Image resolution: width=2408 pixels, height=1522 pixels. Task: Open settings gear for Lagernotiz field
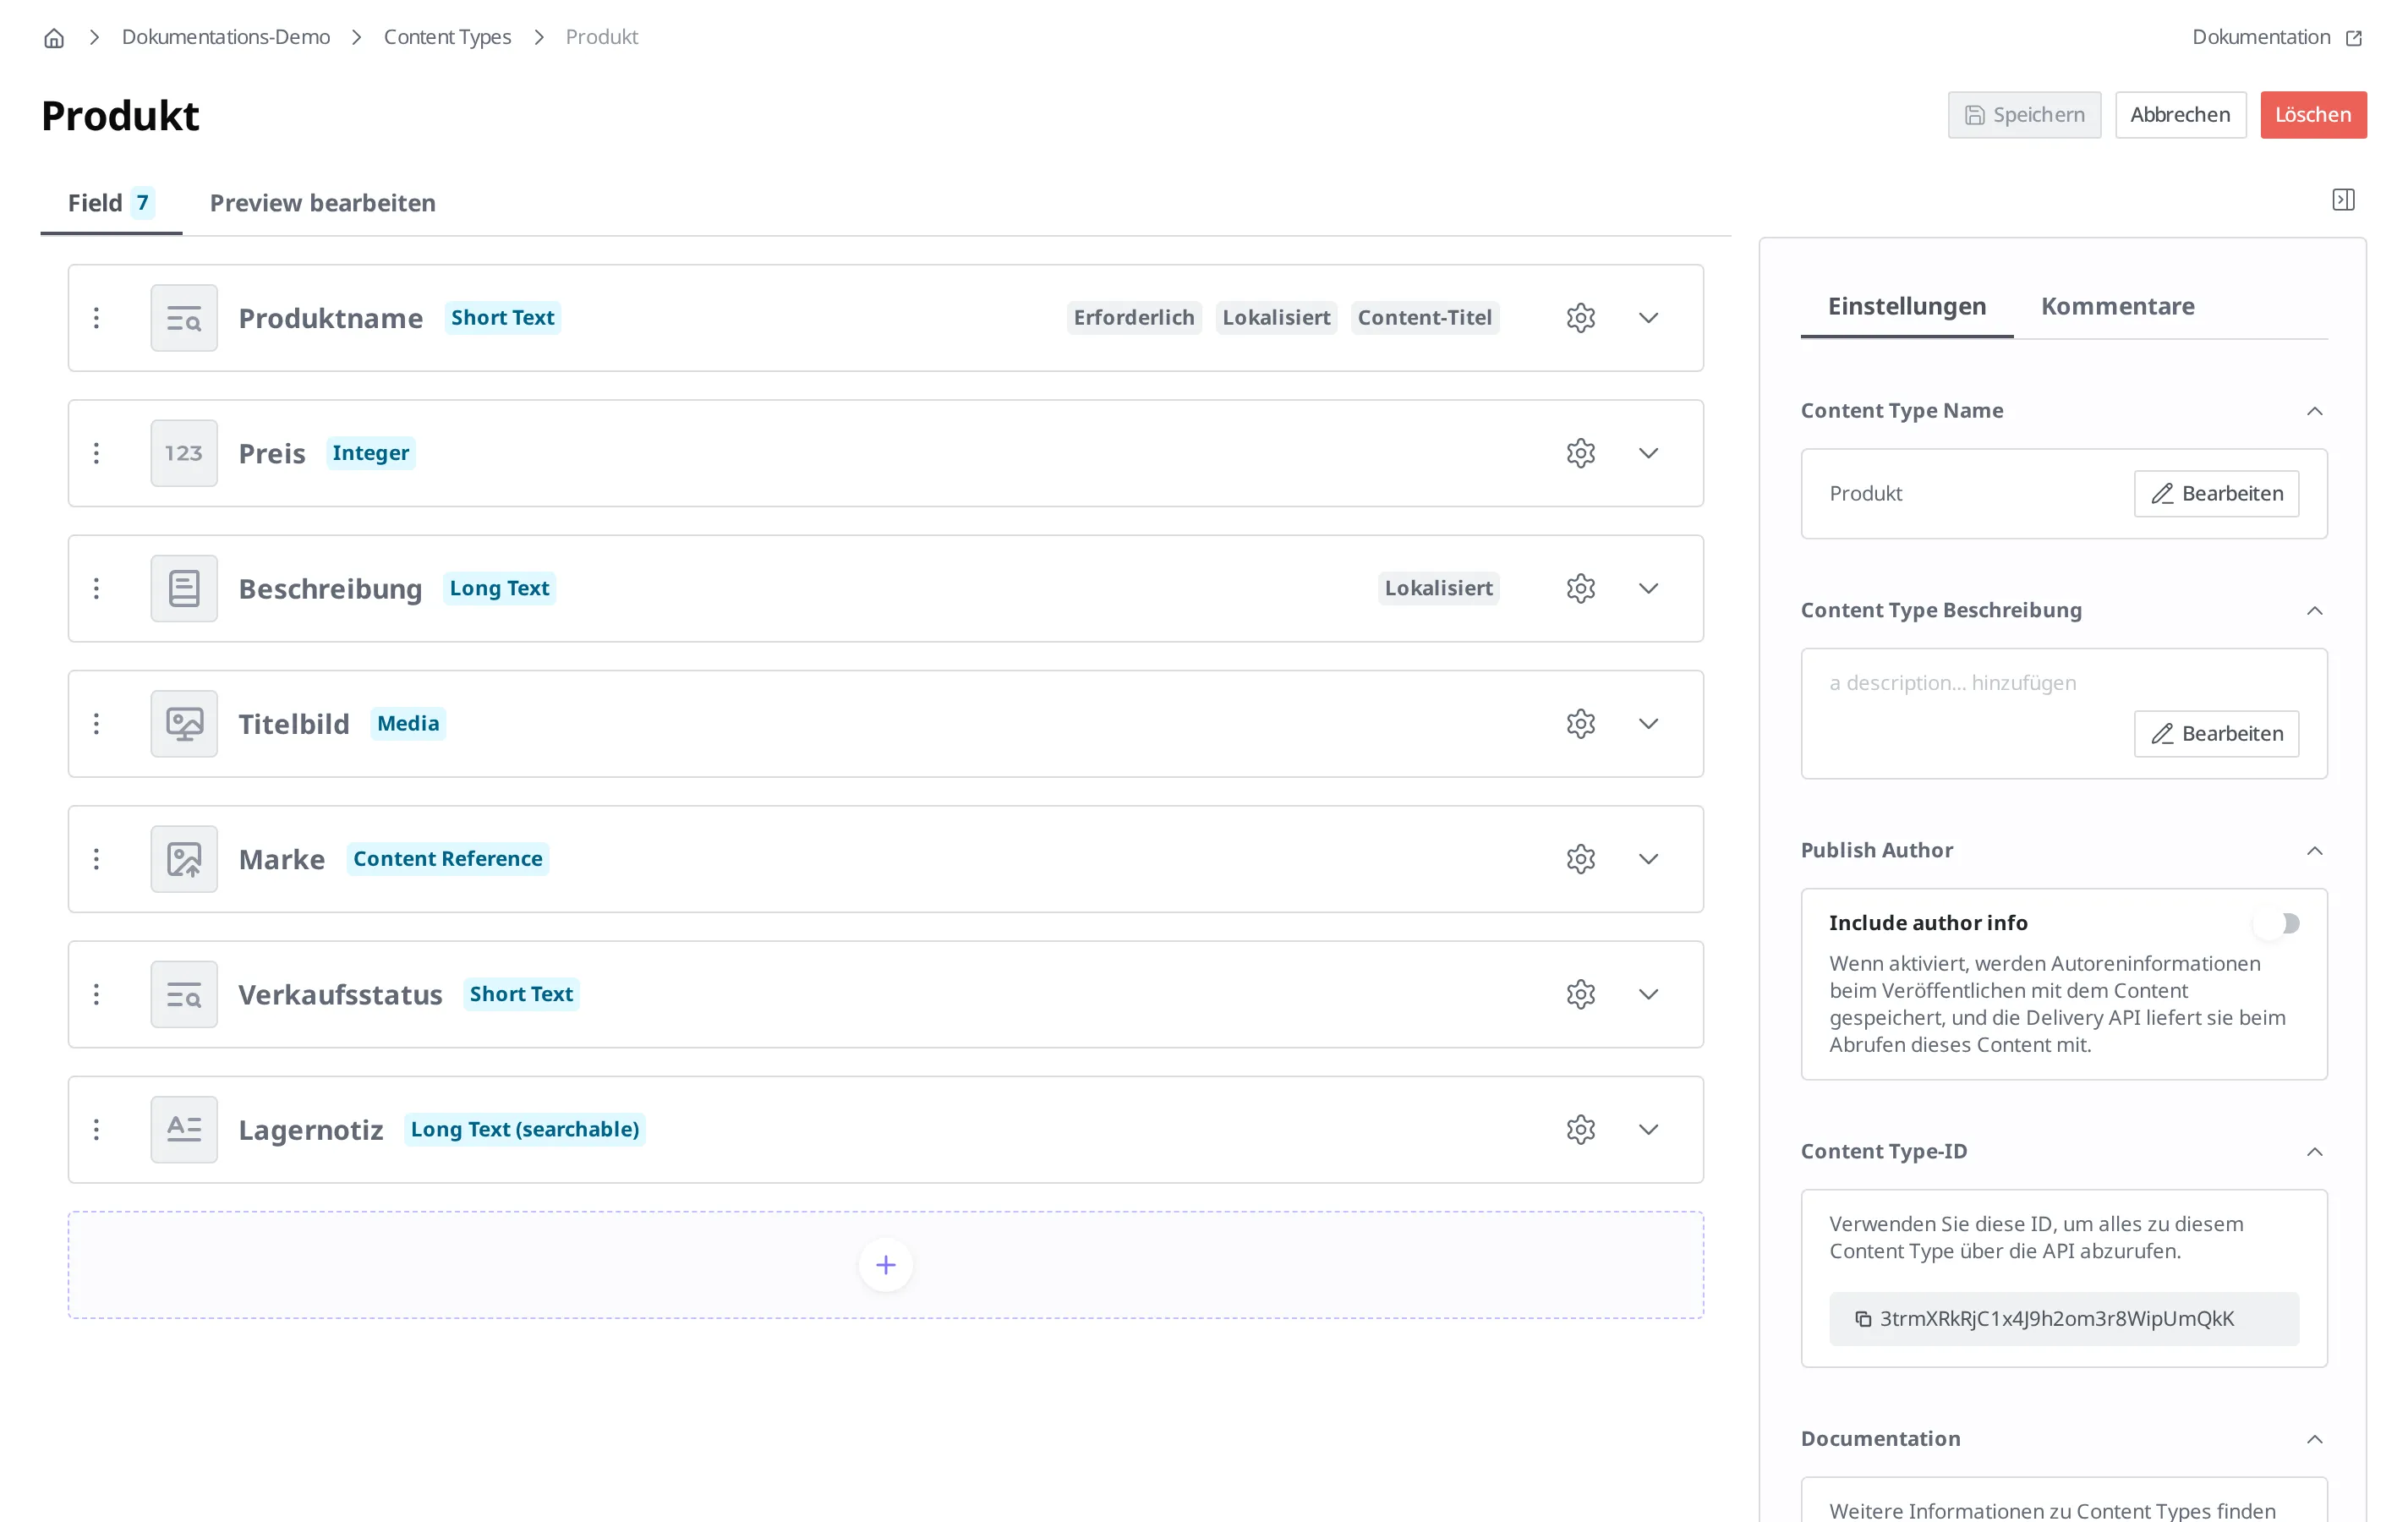1580,1129
